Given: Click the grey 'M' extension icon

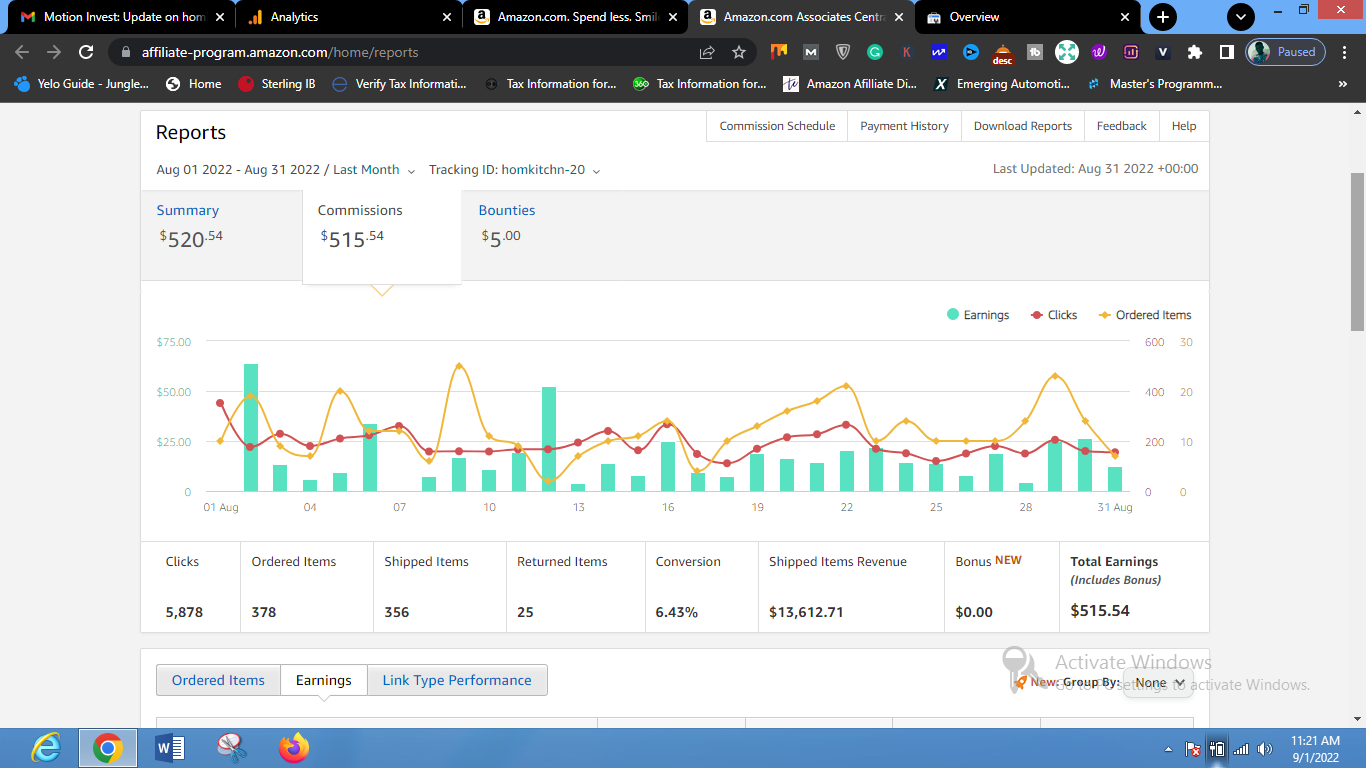Looking at the screenshot, I should [x=811, y=52].
